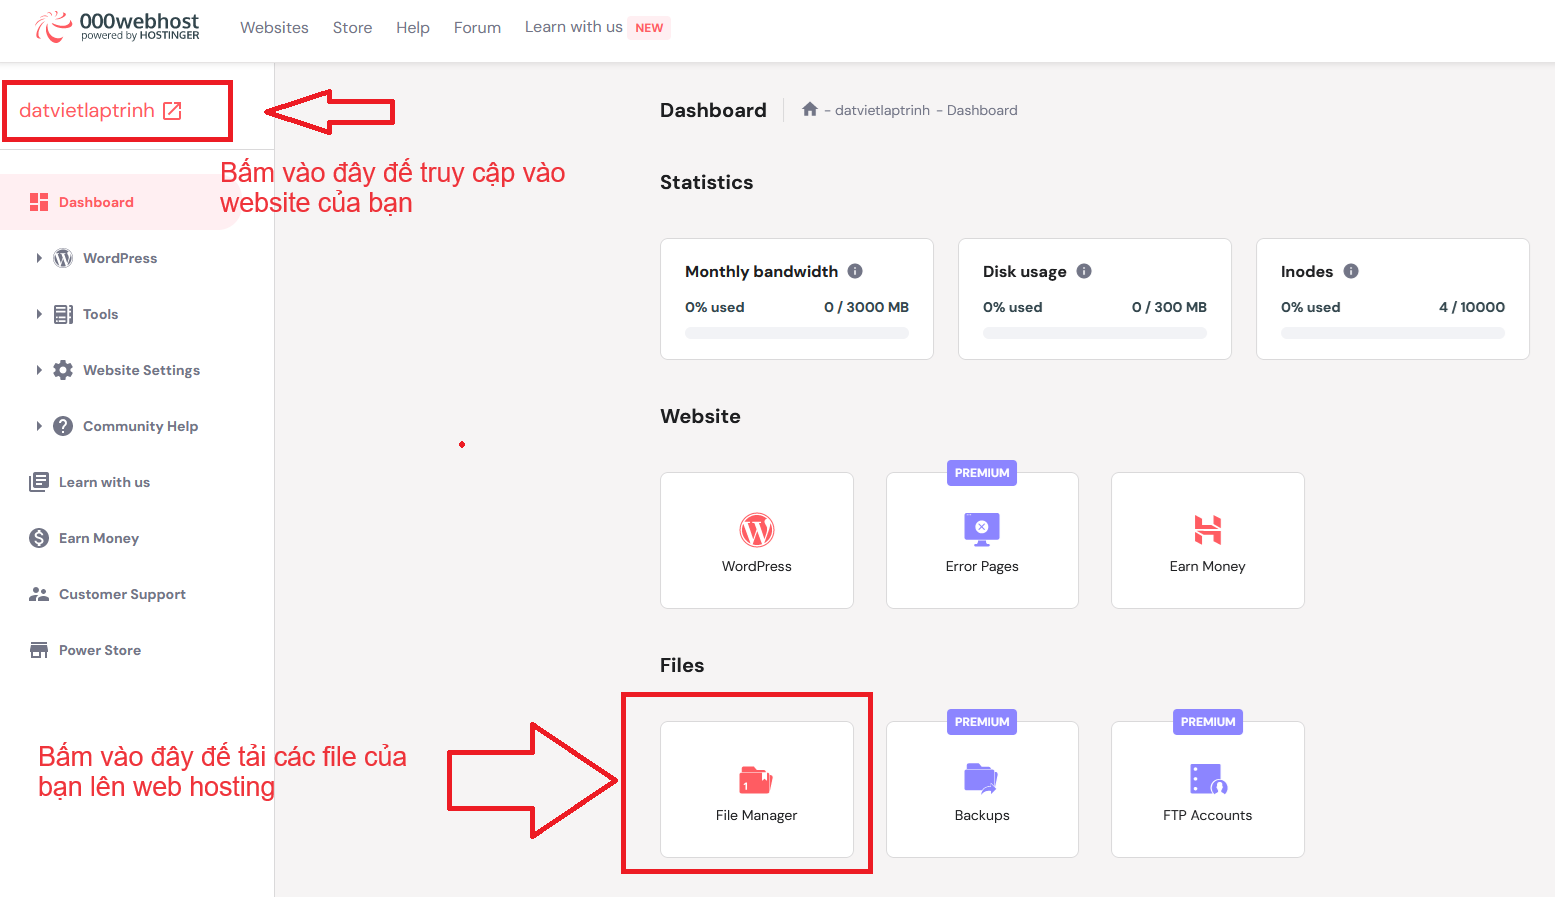Click the Dashboard grid icon in sidebar
Screen dimensions: 1555x897
(39, 202)
